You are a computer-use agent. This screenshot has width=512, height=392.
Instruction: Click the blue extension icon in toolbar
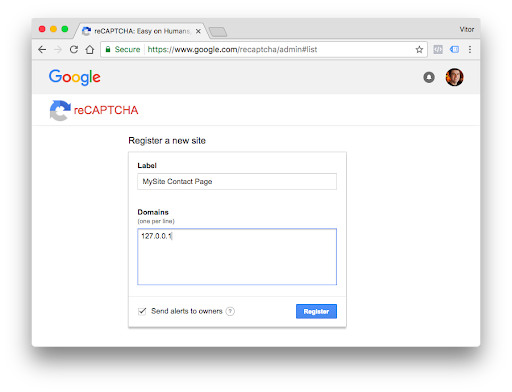(454, 50)
